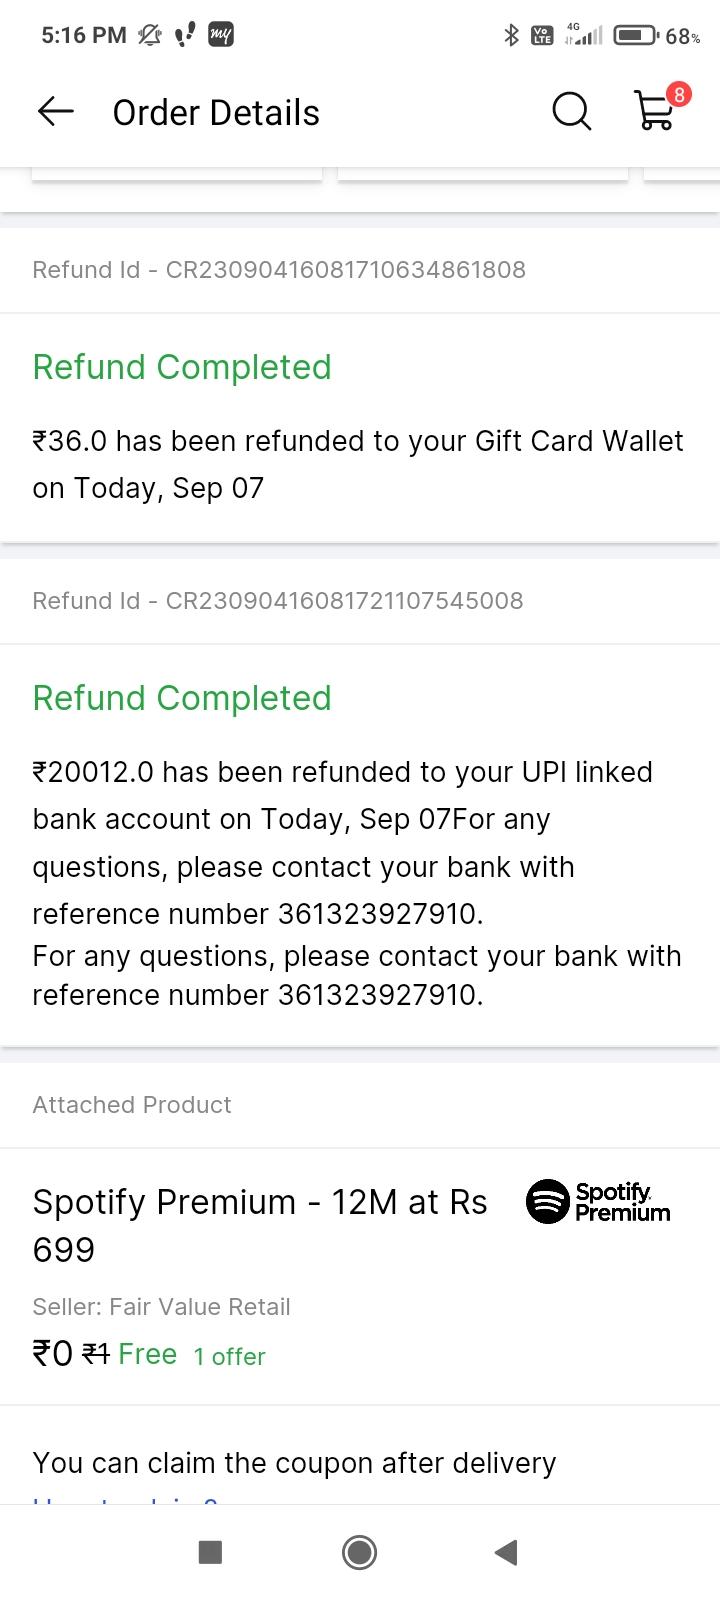Open the shopping cart
Image resolution: width=720 pixels, height=1600 pixels.
(x=655, y=112)
